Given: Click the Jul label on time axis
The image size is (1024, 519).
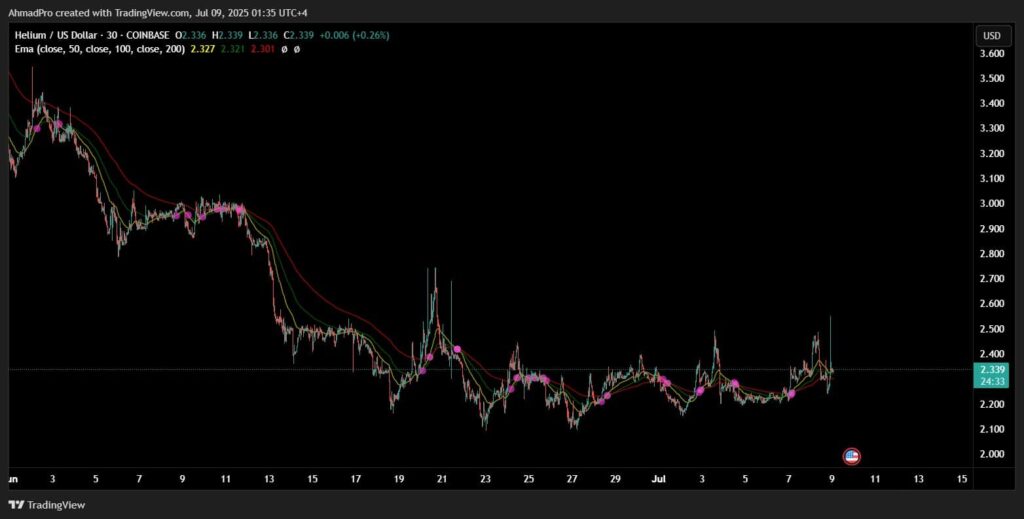Looking at the screenshot, I should [x=658, y=479].
